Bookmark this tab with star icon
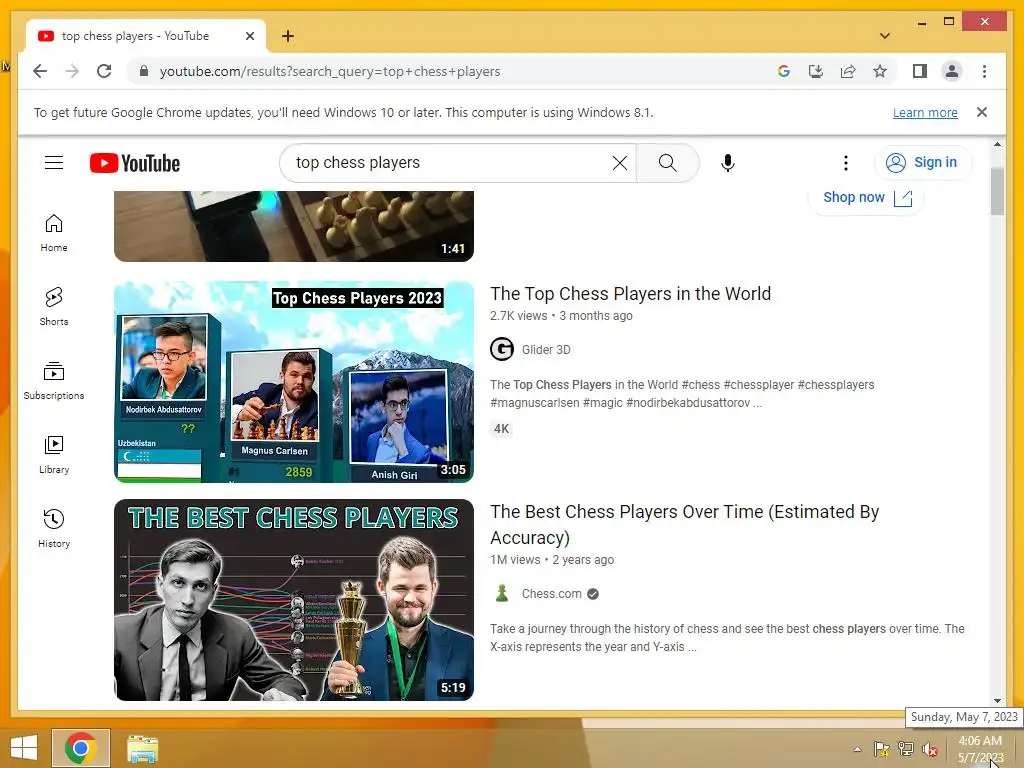Screen dimensions: 1024x768 click(880, 71)
